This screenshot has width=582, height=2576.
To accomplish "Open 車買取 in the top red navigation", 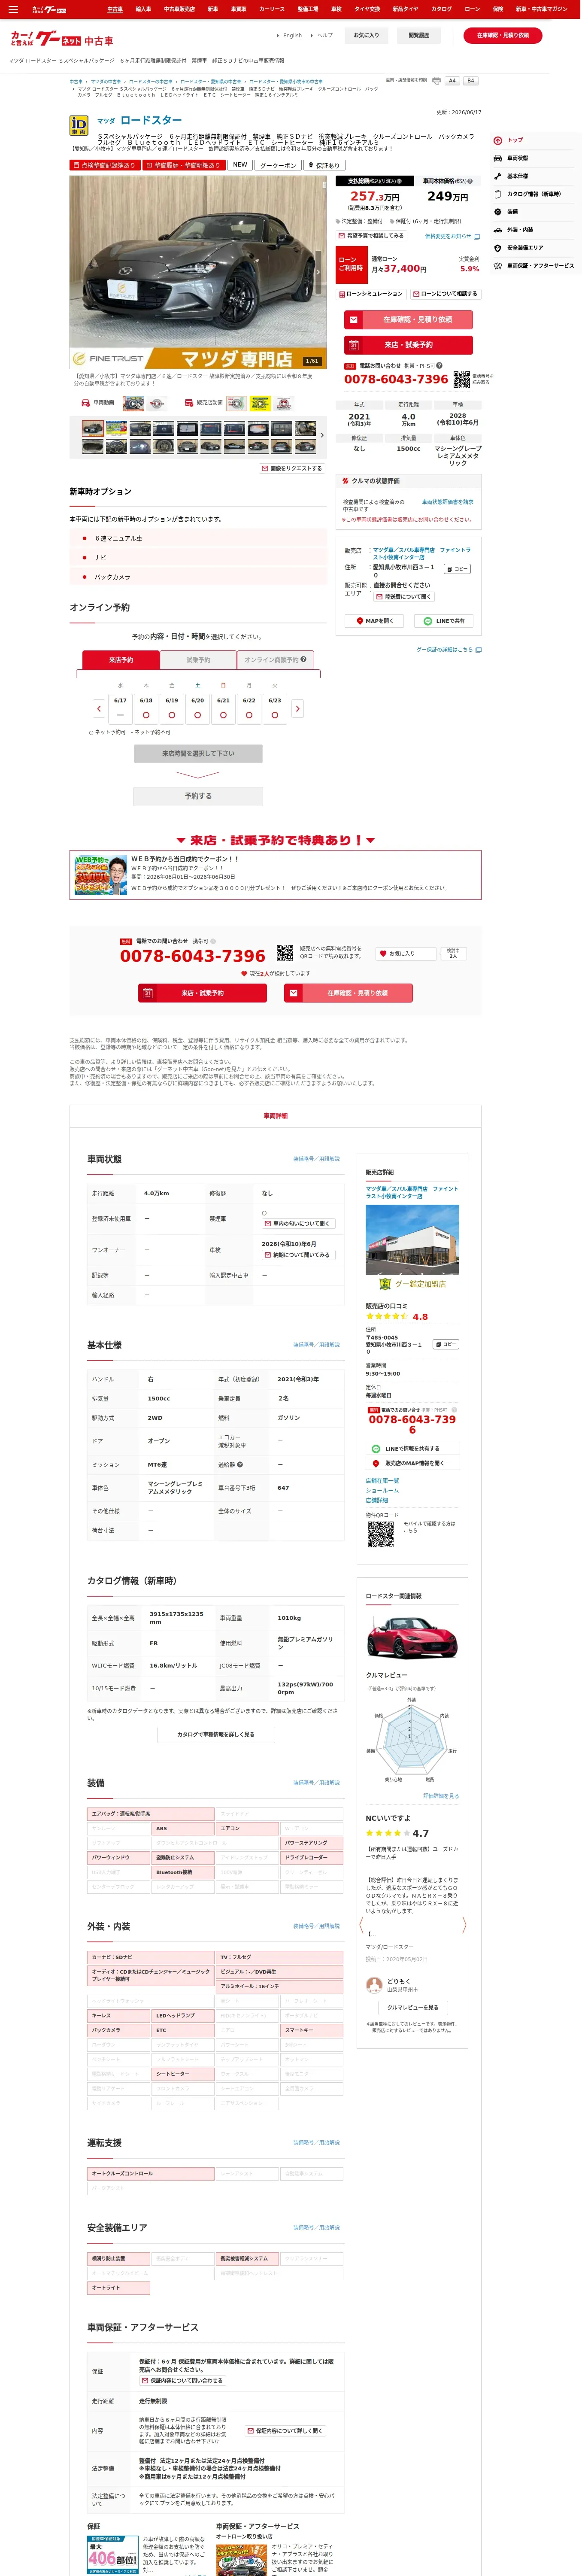I will pos(238,9).
